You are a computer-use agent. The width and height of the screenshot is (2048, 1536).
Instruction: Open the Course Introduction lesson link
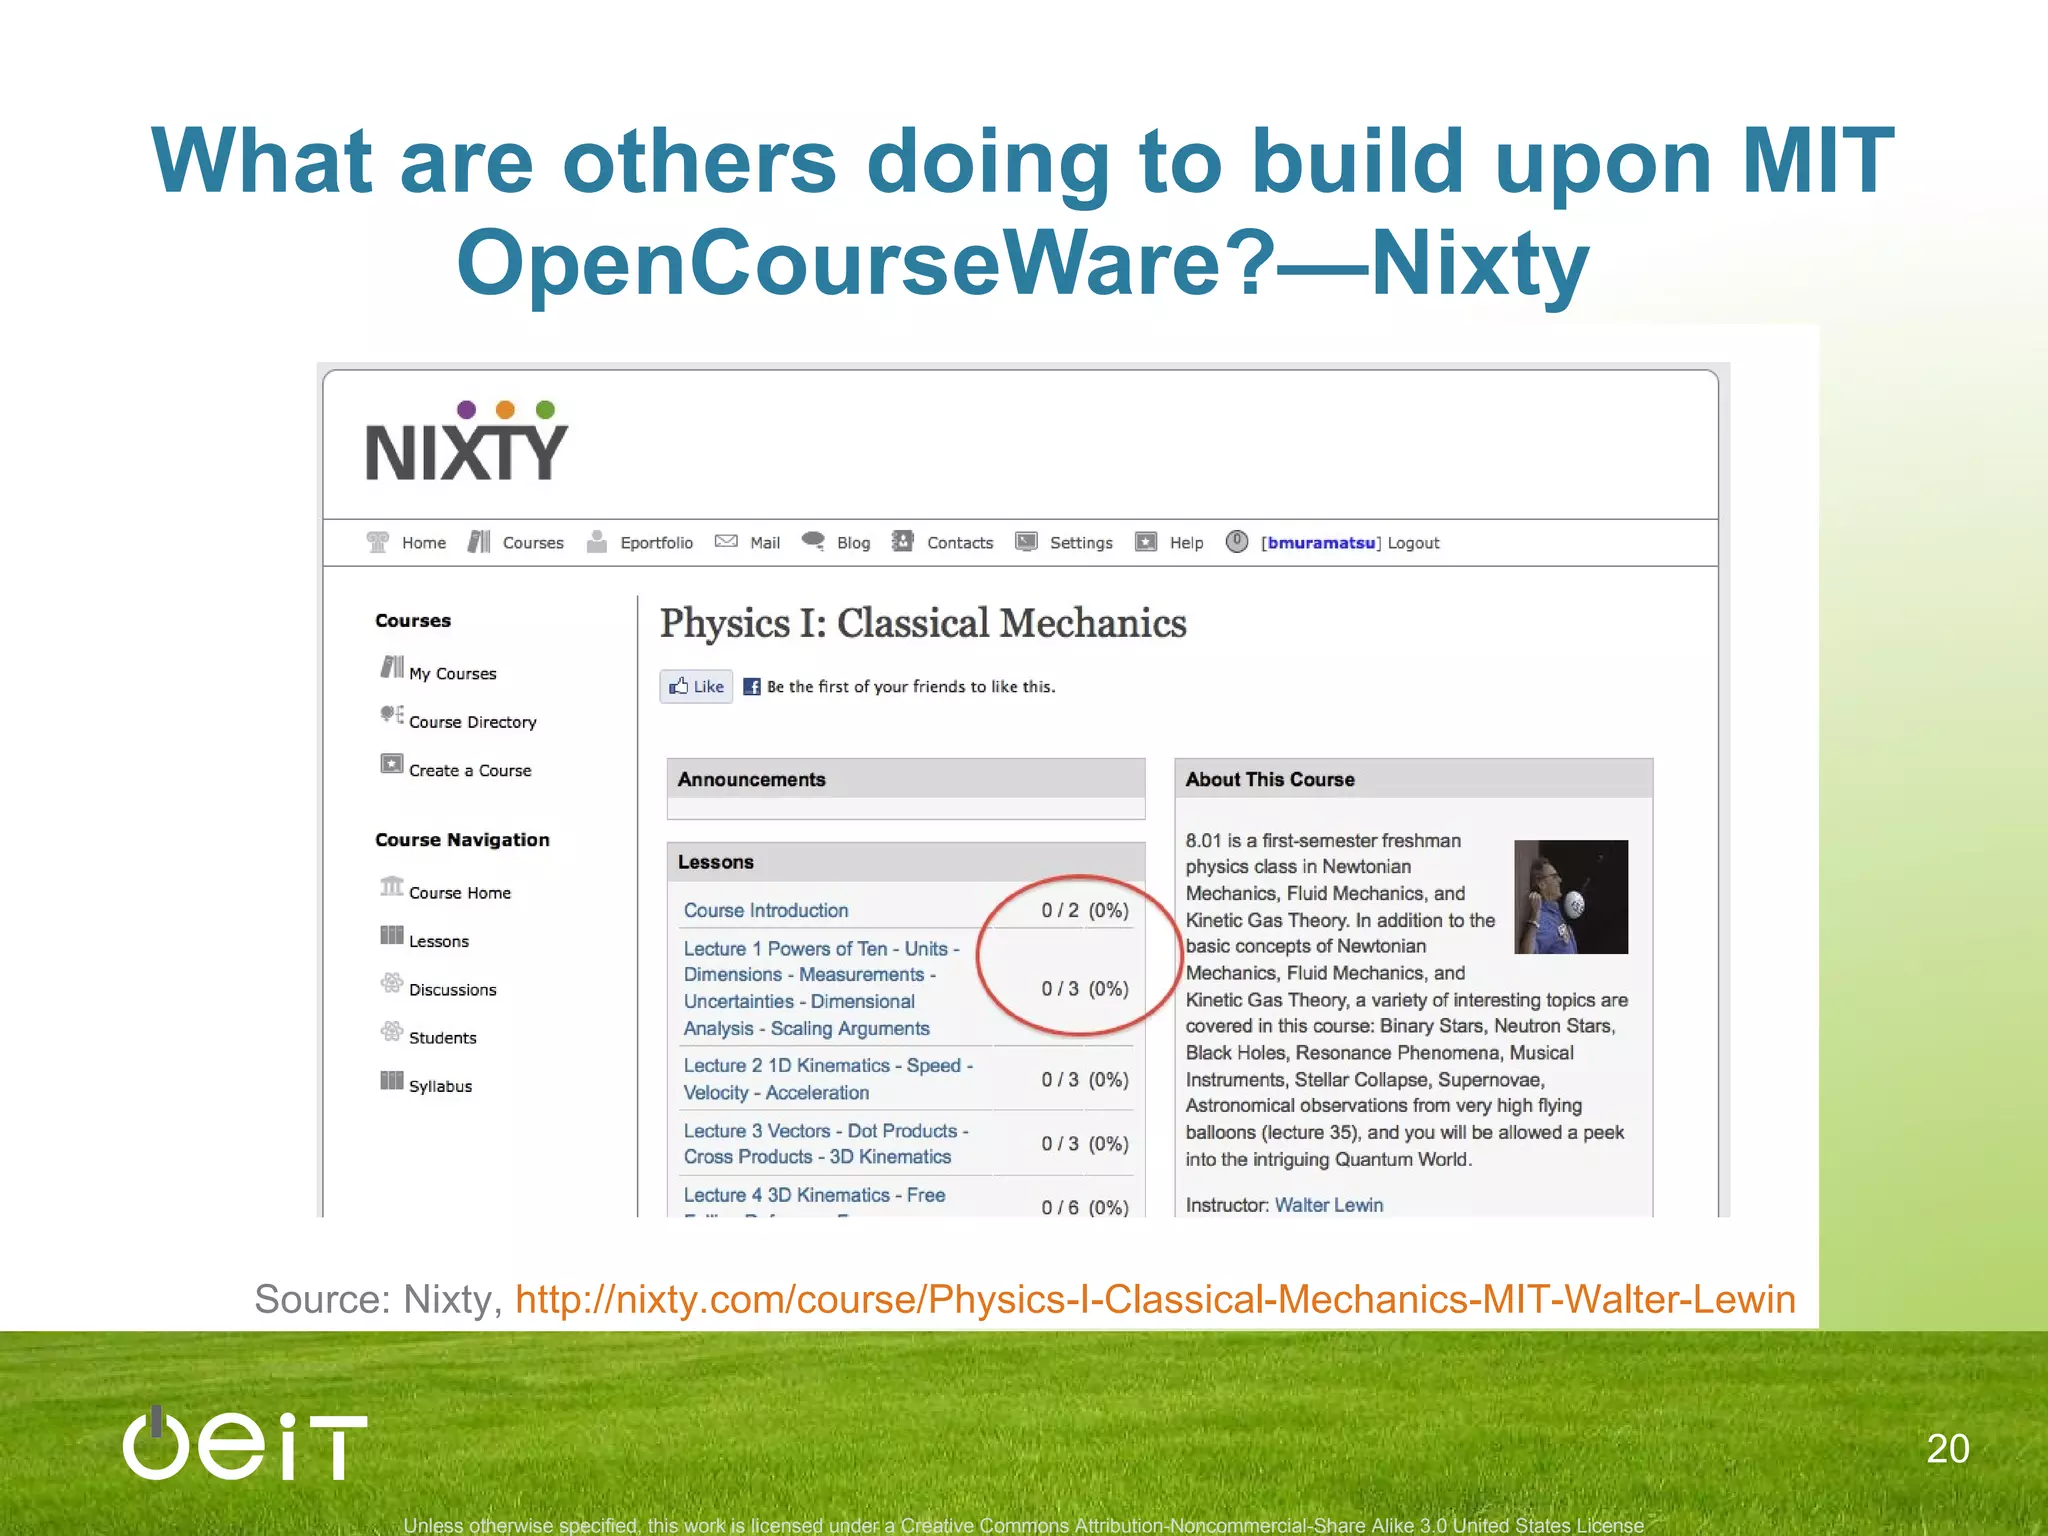click(766, 910)
